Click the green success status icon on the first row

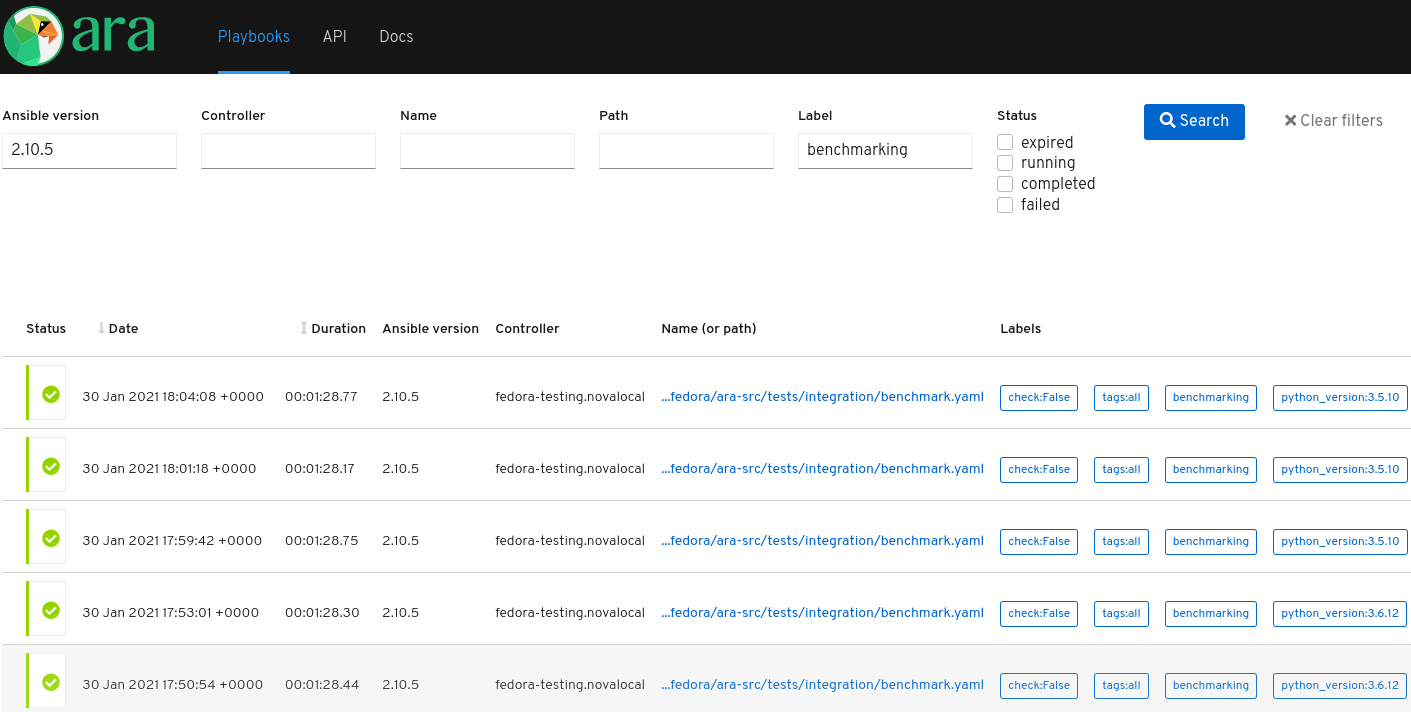(x=49, y=393)
